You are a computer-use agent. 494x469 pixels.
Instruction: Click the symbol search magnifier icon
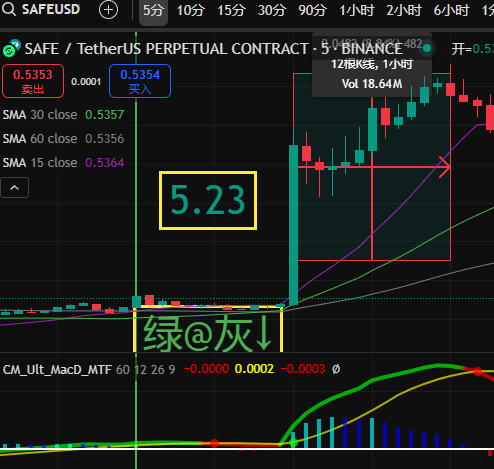[x=9, y=9]
